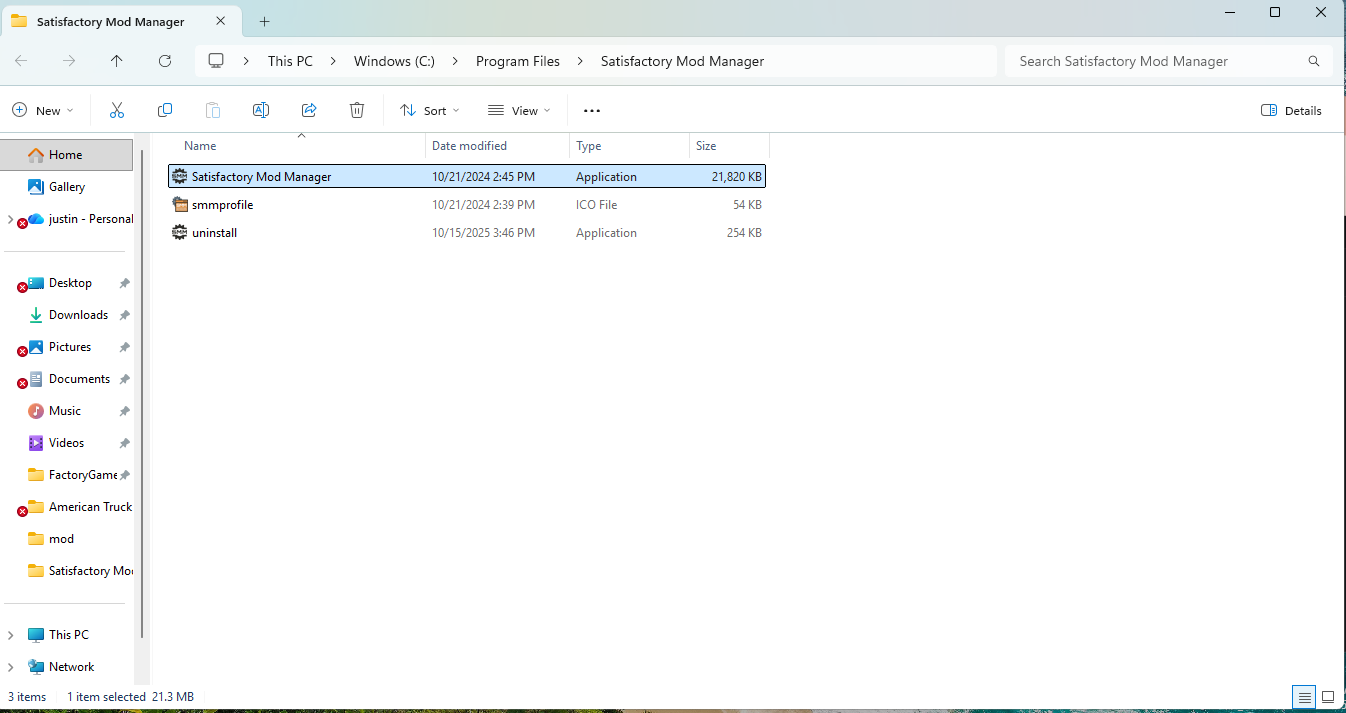Click the Delete trash can icon
The height and width of the screenshot is (713, 1346).
[x=357, y=111]
